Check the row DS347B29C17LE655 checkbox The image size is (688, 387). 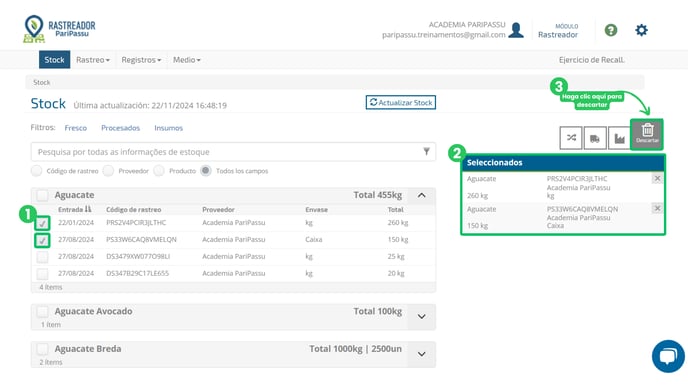[42, 274]
